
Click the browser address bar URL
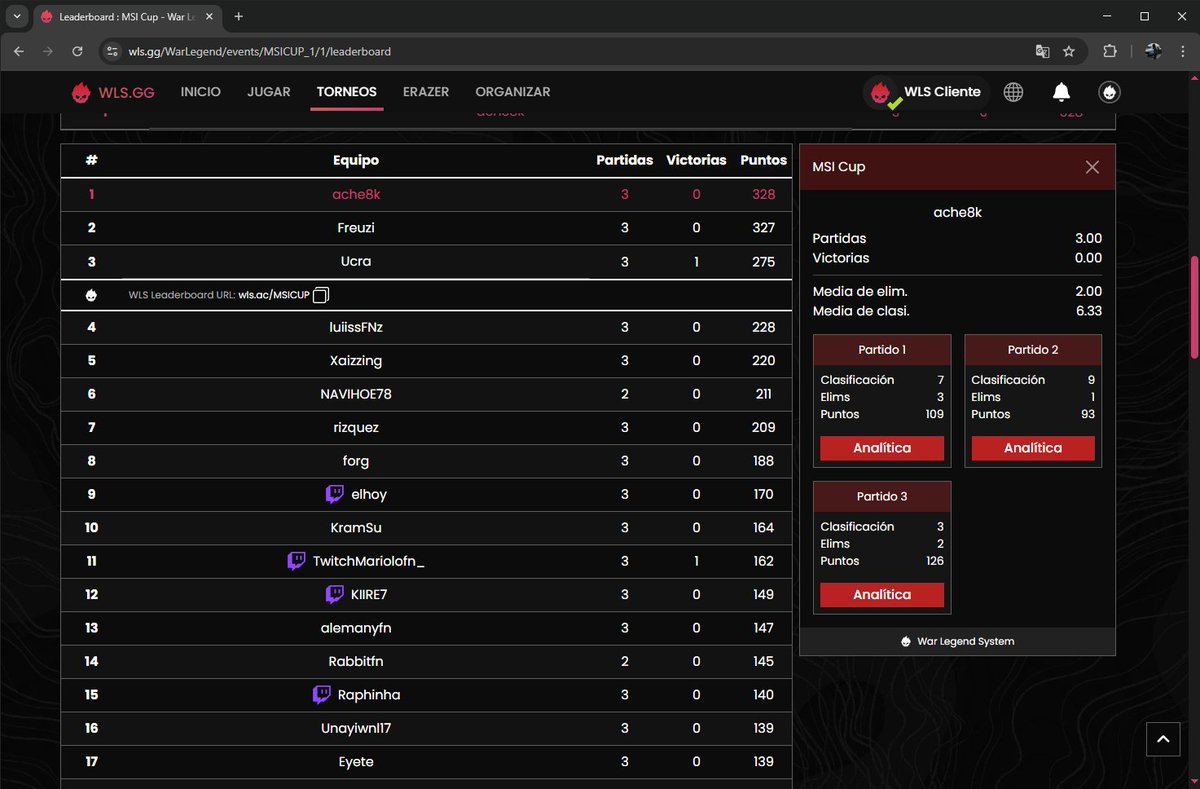click(260, 51)
